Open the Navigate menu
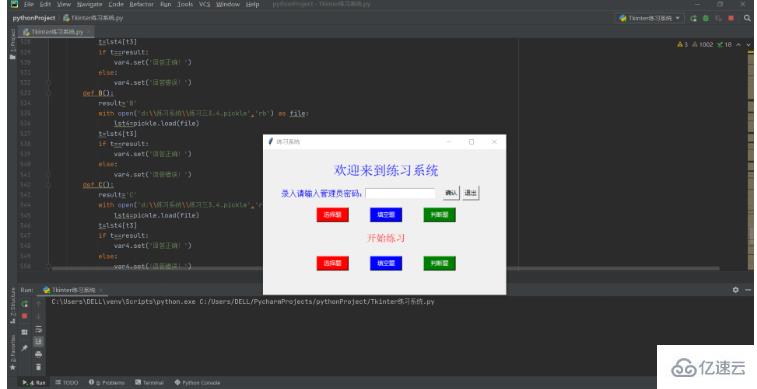This screenshot has width=757, height=389. click(x=89, y=4)
